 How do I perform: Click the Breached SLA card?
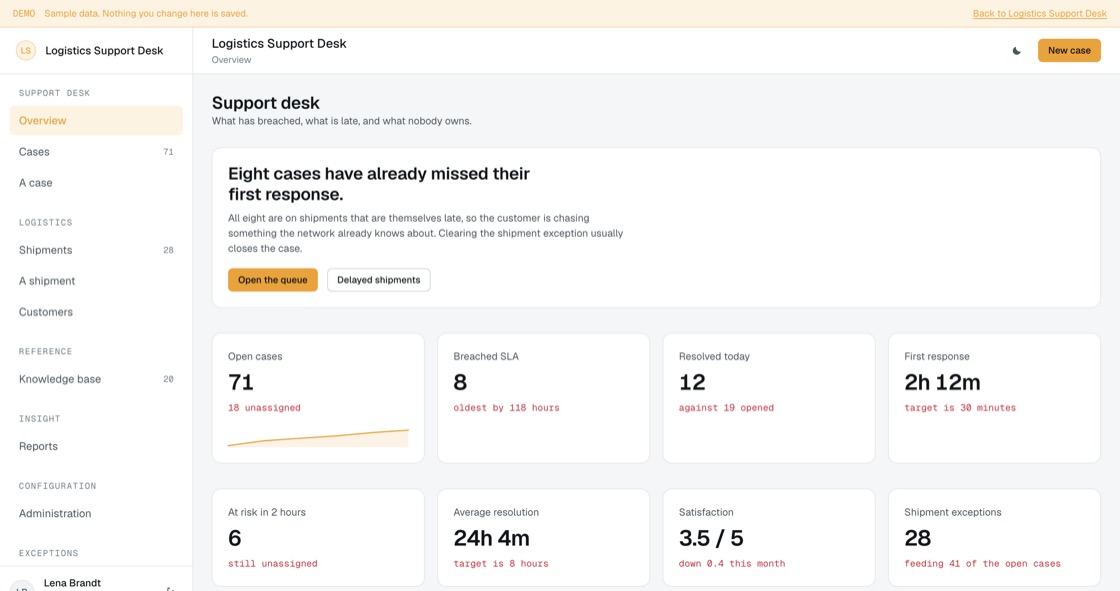tap(544, 398)
